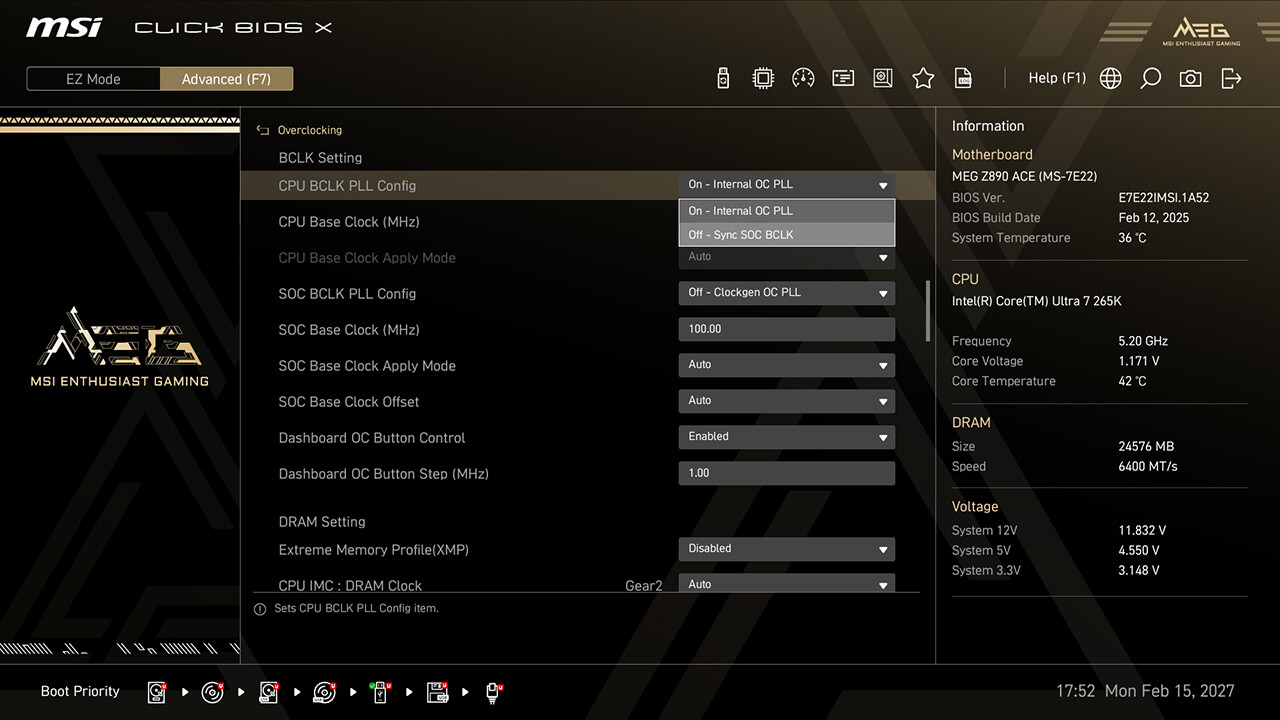Viewport: 1280px width, 720px height.
Task: Open Dashboard OC Button Control dropdown
Action: 786,437
